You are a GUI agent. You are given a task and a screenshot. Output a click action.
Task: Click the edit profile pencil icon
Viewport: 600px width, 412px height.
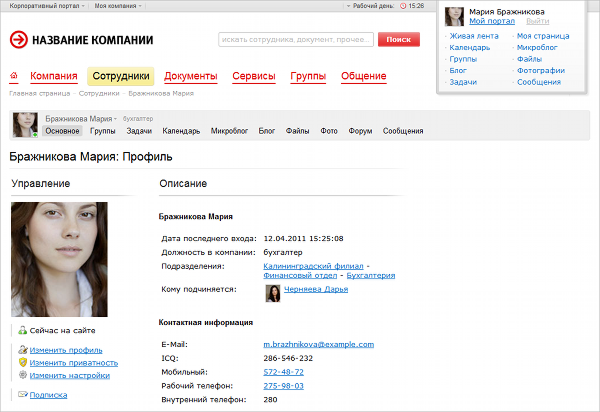click(23, 350)
